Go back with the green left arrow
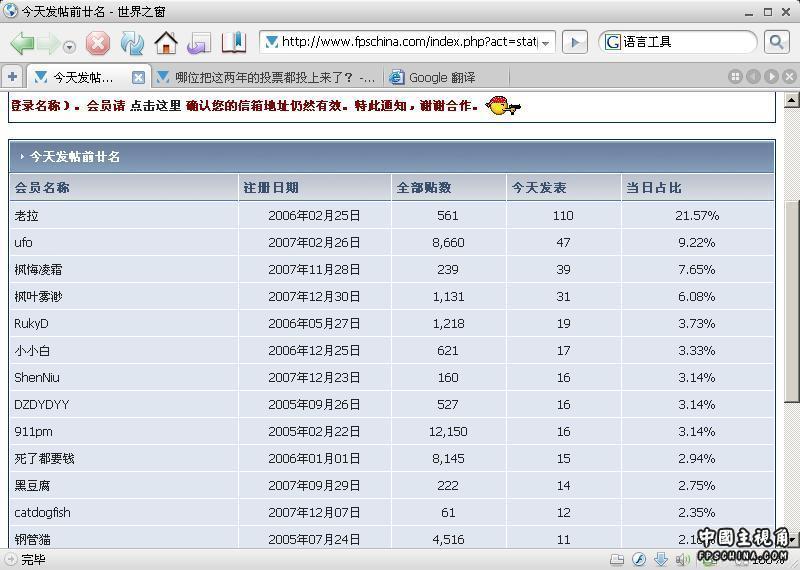 point(22,43)
